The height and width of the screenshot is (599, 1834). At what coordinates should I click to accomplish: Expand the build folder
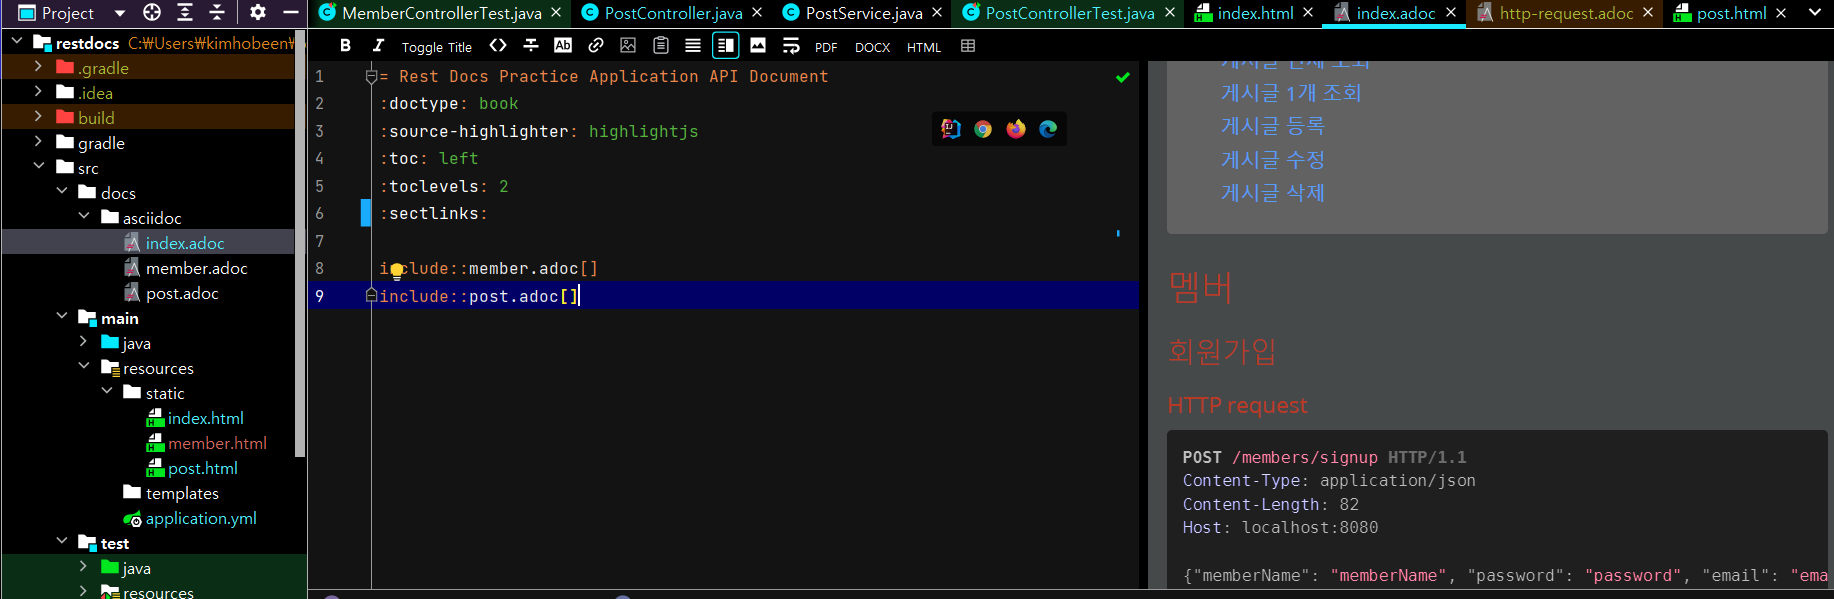point(38,117)
